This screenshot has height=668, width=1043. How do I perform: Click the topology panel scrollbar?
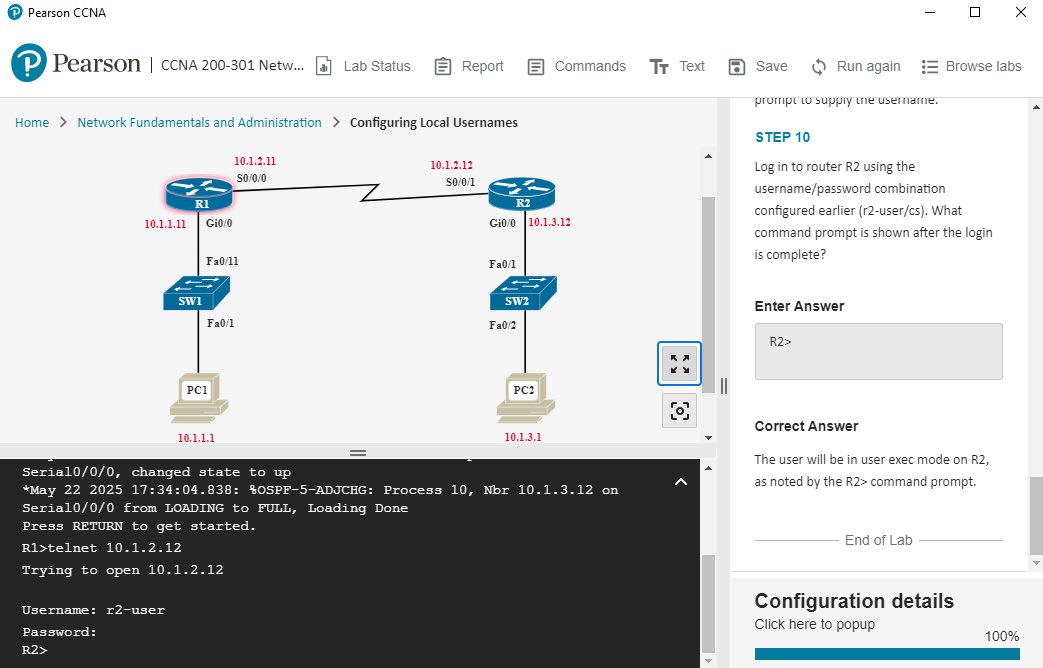[x=708, y=293]
